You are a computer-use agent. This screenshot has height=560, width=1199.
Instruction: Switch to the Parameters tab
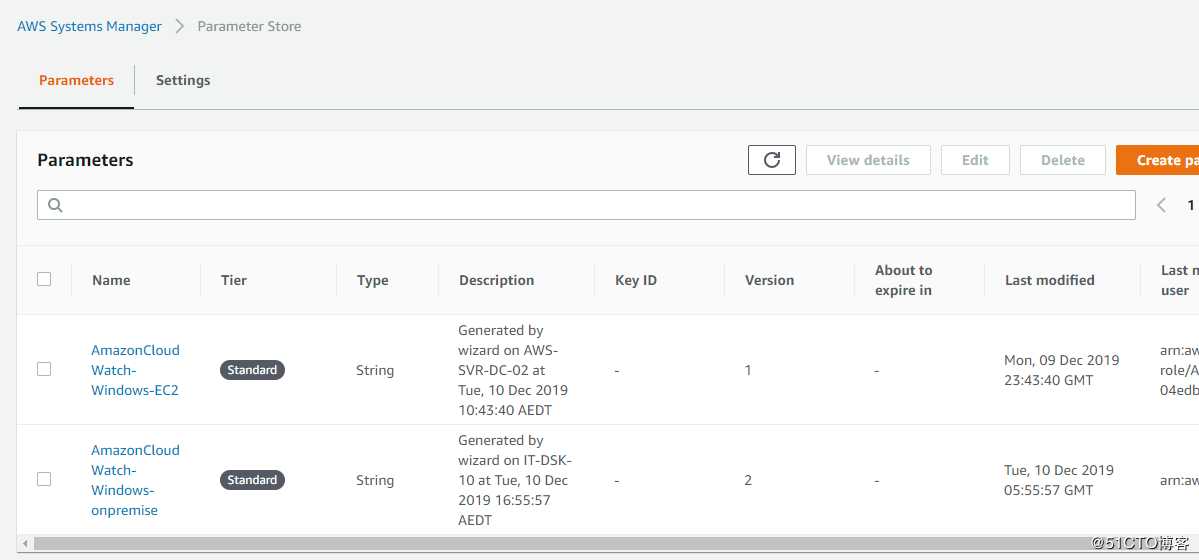76,80
